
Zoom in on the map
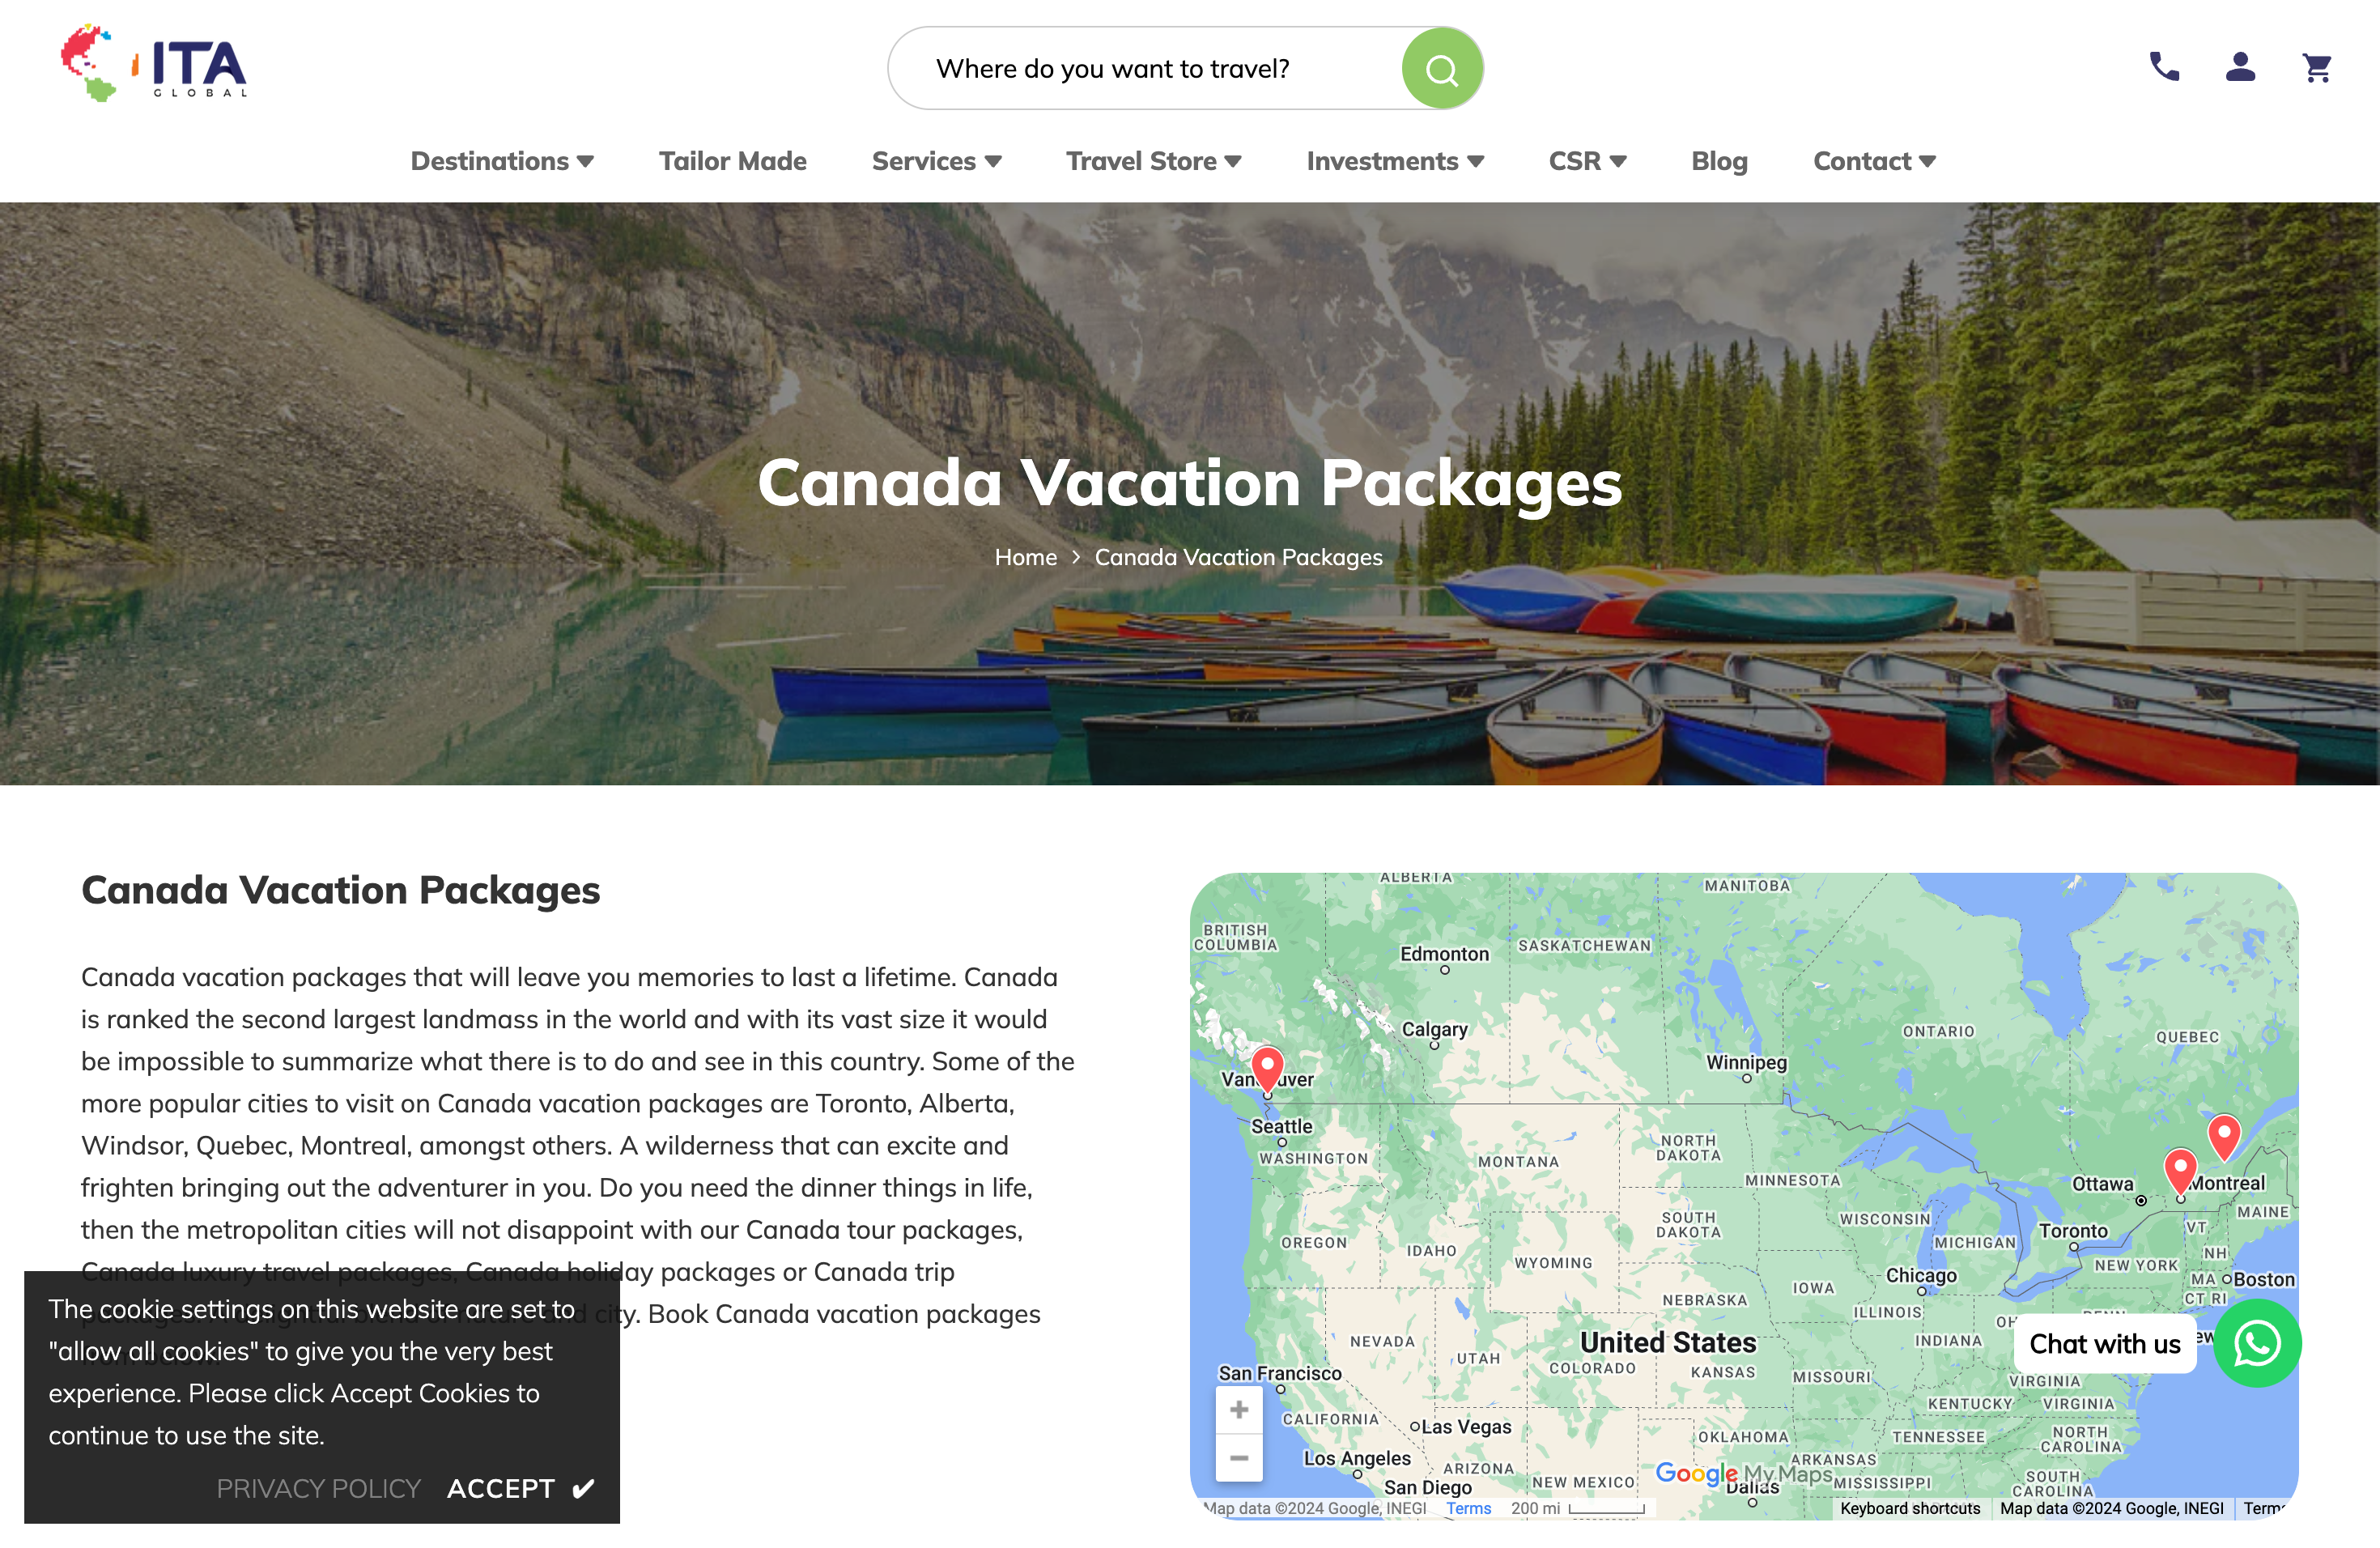pos(1239,1409)
